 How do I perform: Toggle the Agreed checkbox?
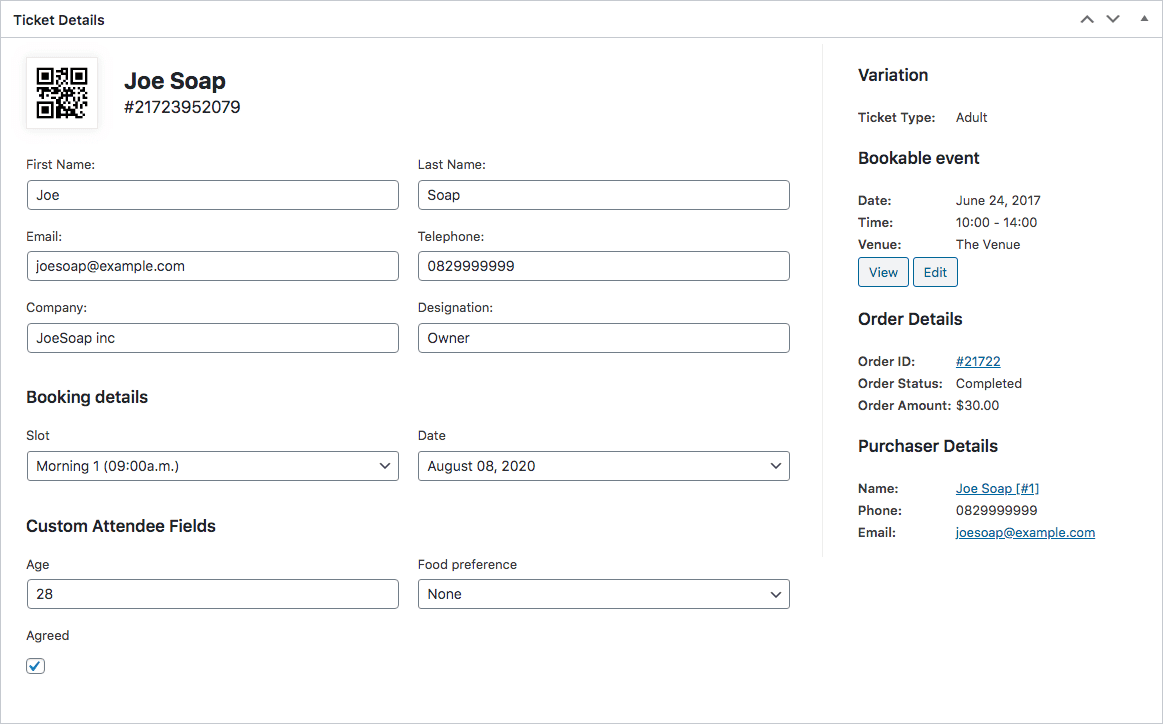(35, 665)
